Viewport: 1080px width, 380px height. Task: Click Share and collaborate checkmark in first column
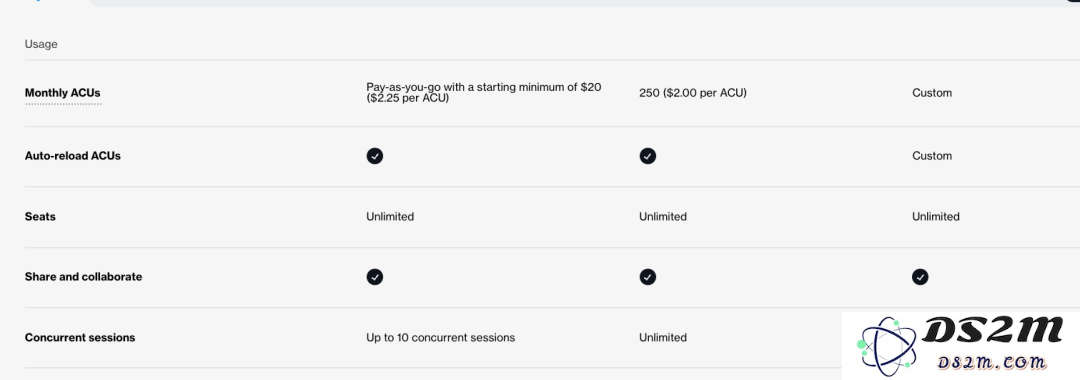375,277
